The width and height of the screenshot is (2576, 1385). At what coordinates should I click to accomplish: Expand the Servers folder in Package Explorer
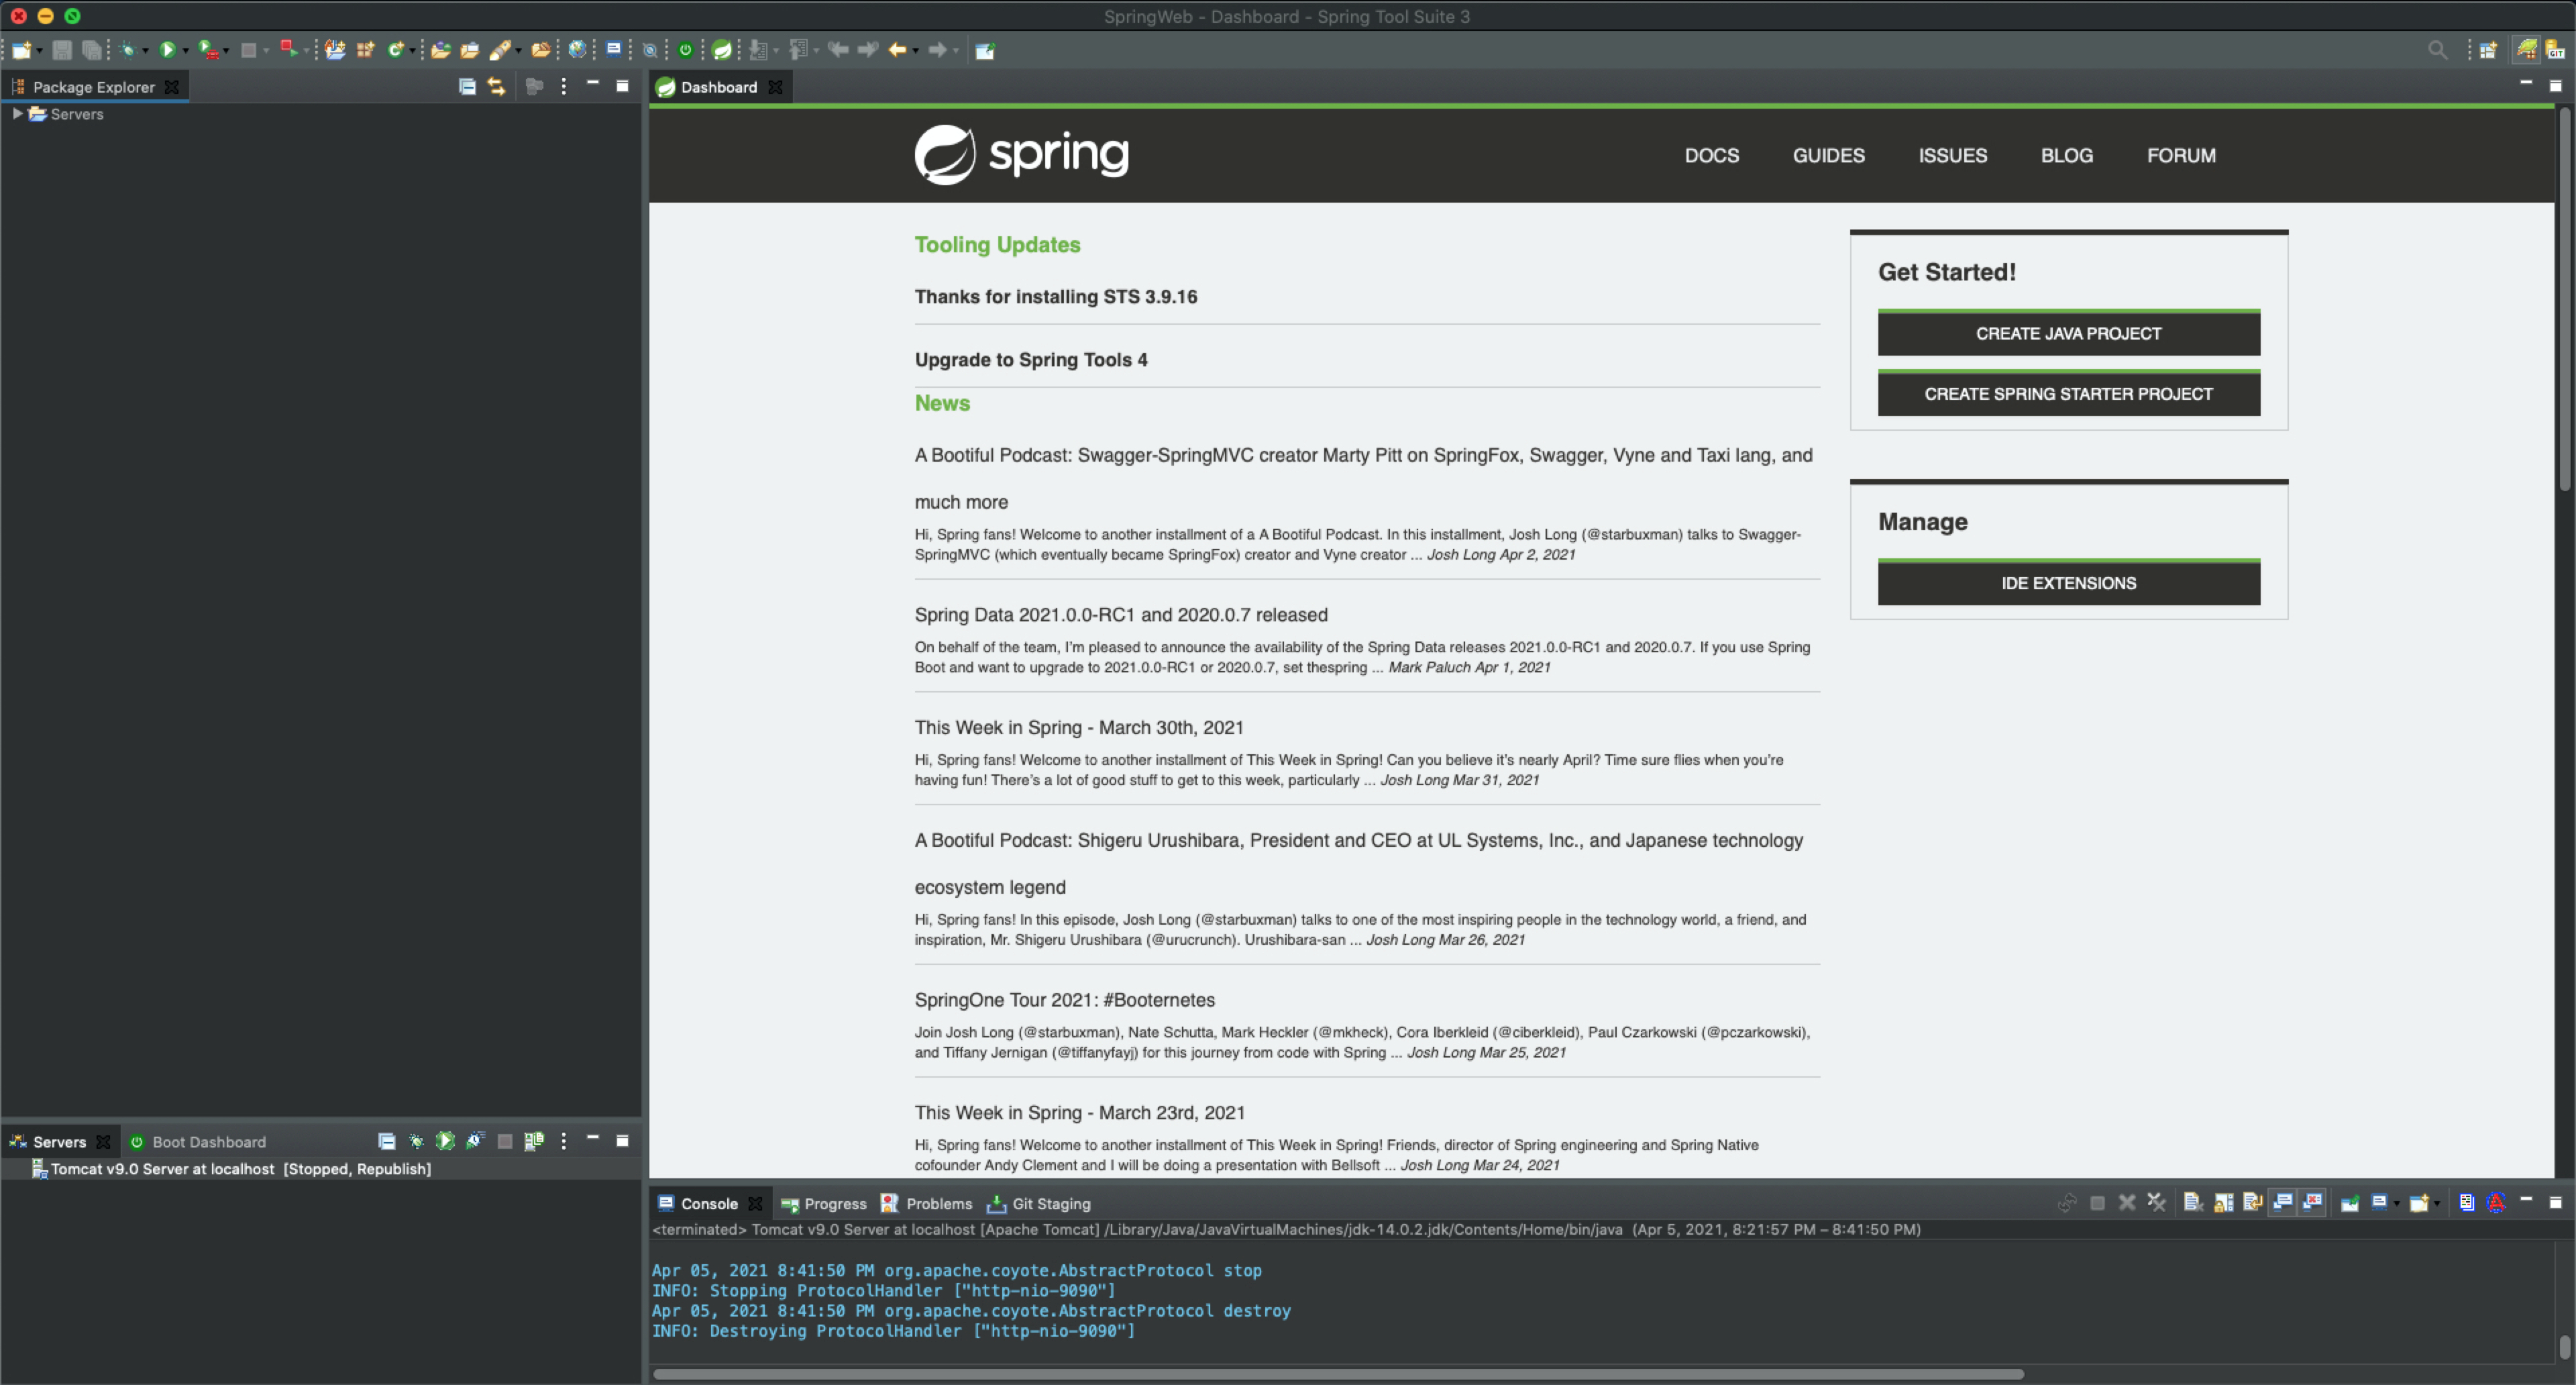[17, 114]
